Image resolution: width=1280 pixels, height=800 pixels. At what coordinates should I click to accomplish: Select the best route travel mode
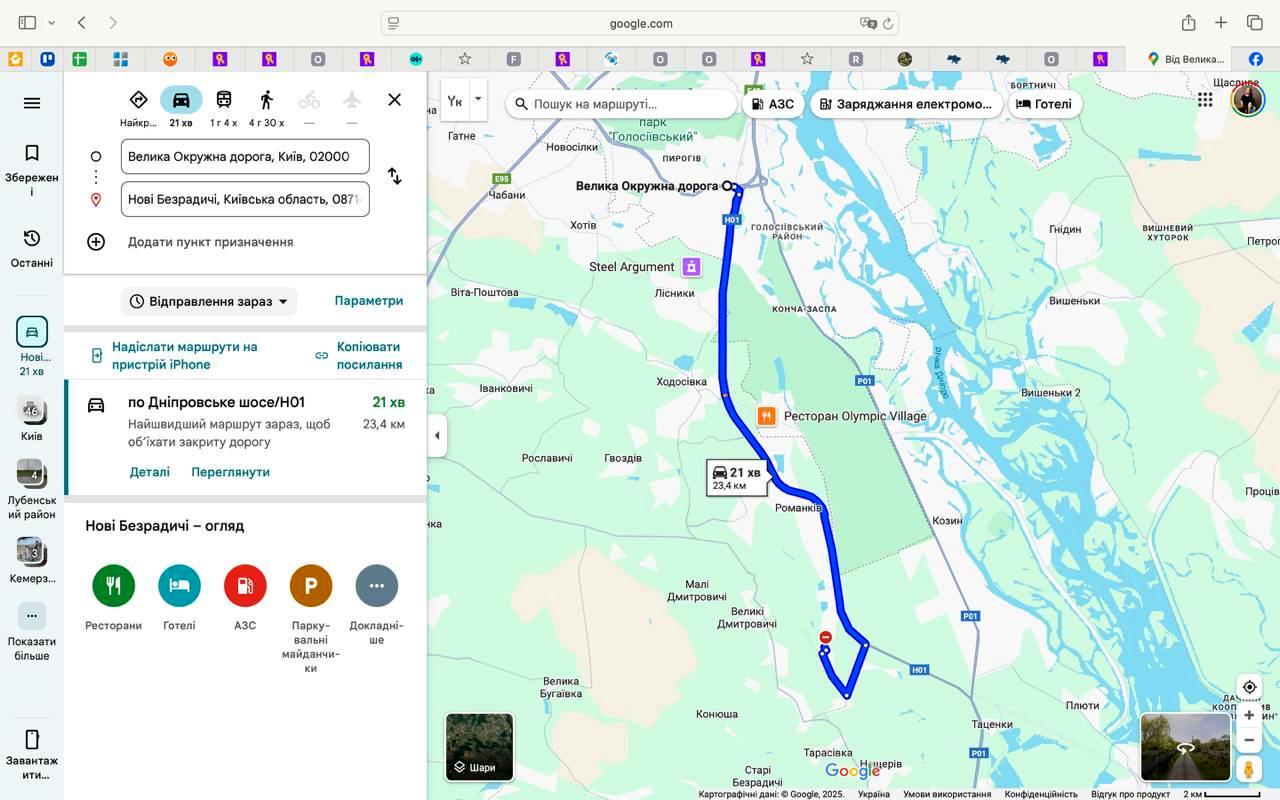[139, 100]
